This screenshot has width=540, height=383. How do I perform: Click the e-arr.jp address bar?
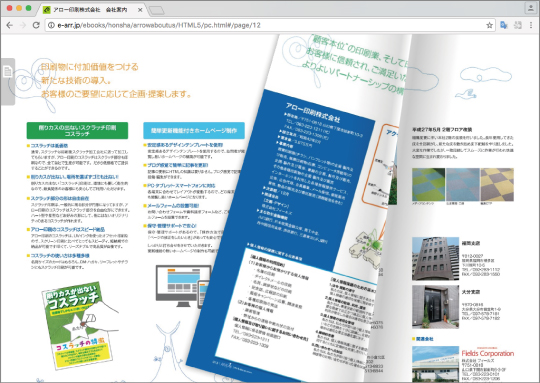coord(270,25)
